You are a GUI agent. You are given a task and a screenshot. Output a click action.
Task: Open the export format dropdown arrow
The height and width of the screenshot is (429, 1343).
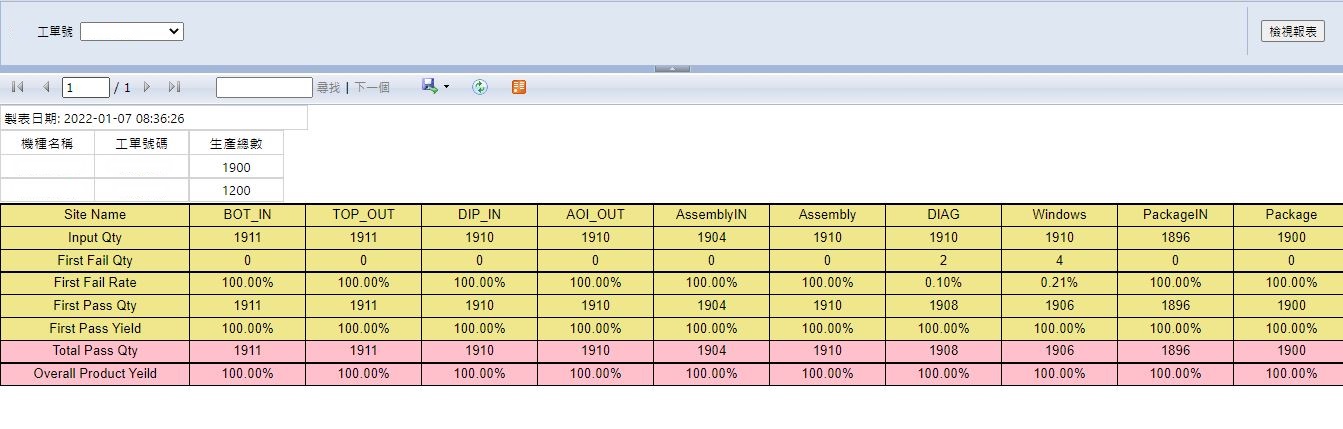(446, 87)
